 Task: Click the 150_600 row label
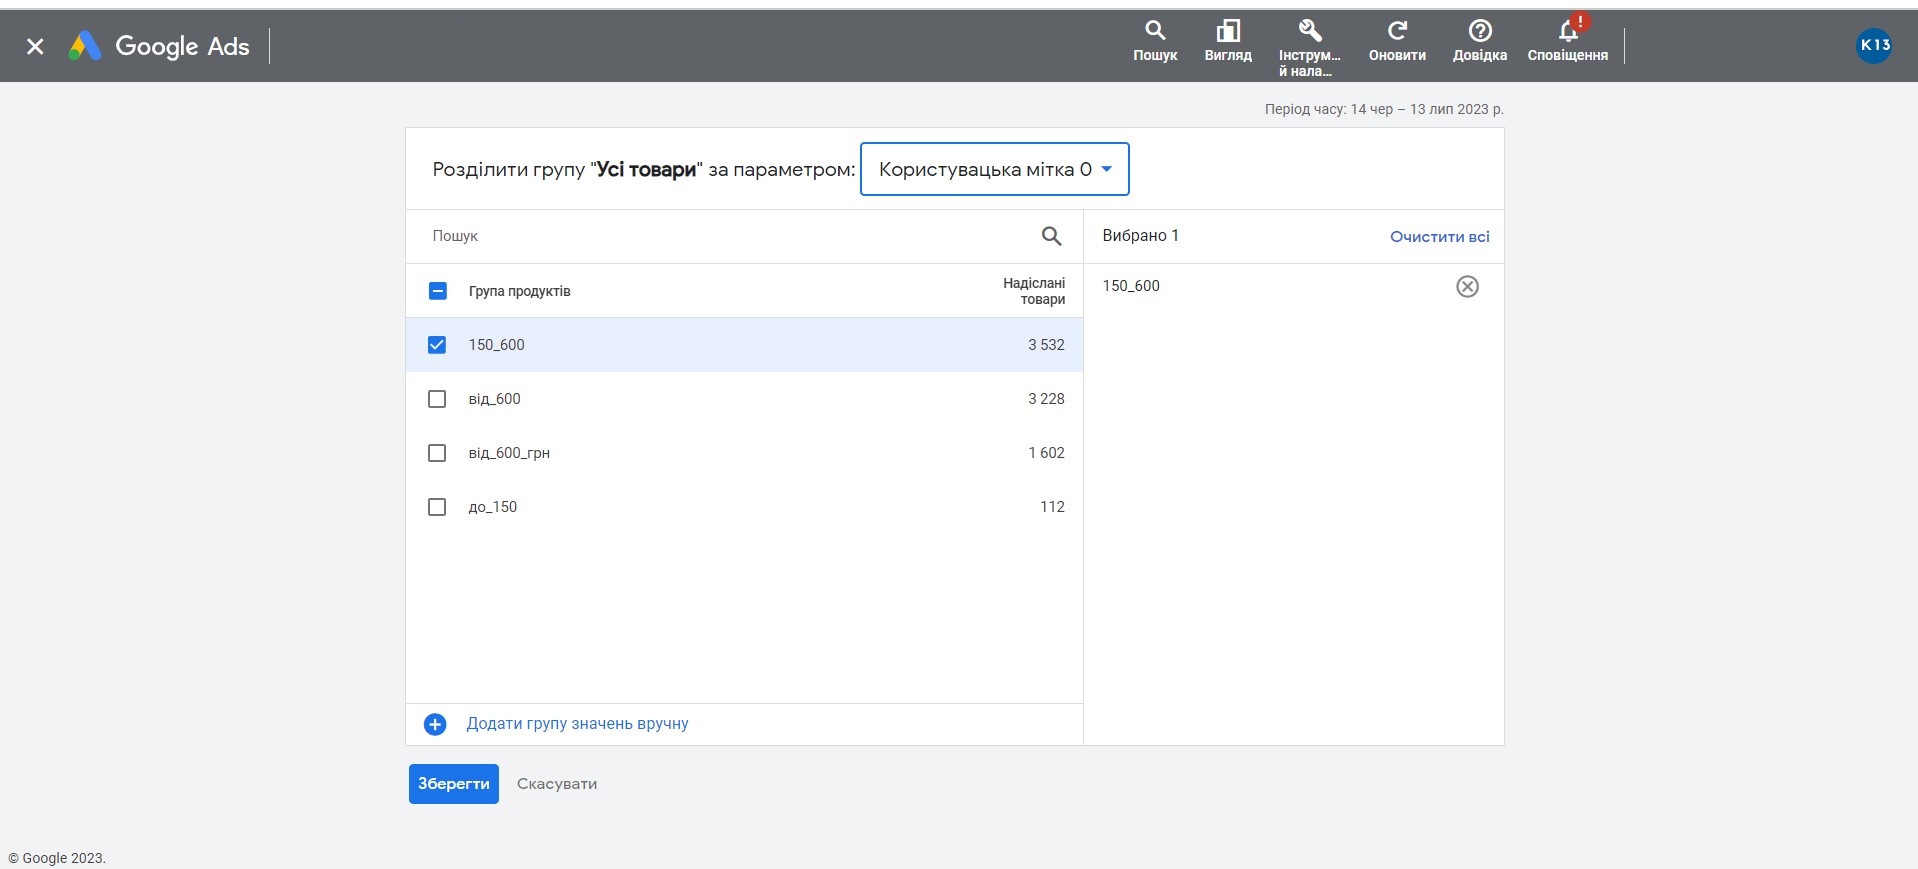pos(496,345)
